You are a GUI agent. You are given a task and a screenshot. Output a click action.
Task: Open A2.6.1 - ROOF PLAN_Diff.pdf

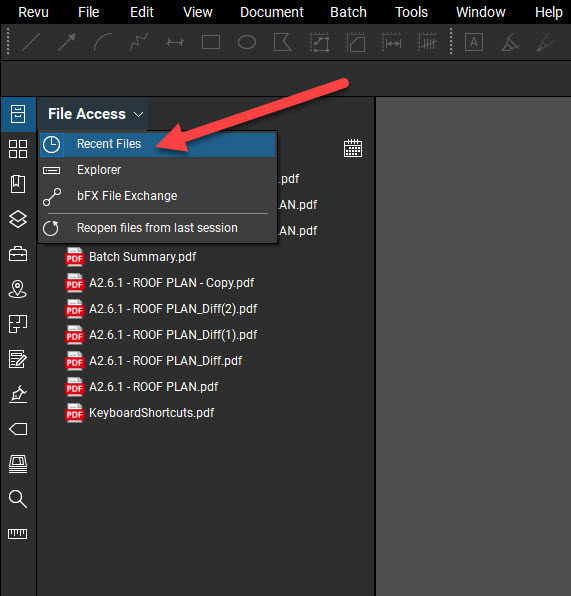point(154,361)
